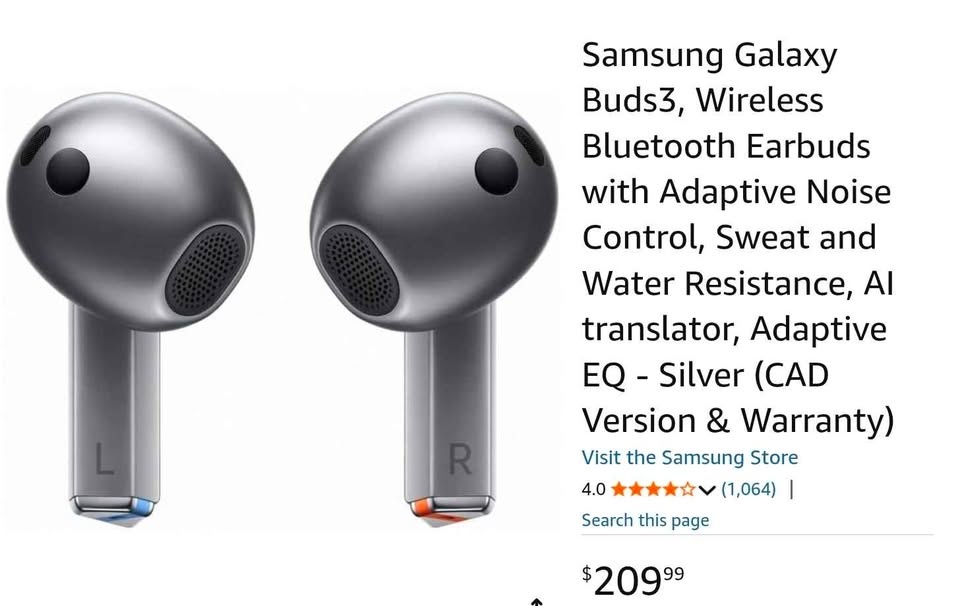
Task: Click the orange star rating icons
Action: [x=653, y=489]
